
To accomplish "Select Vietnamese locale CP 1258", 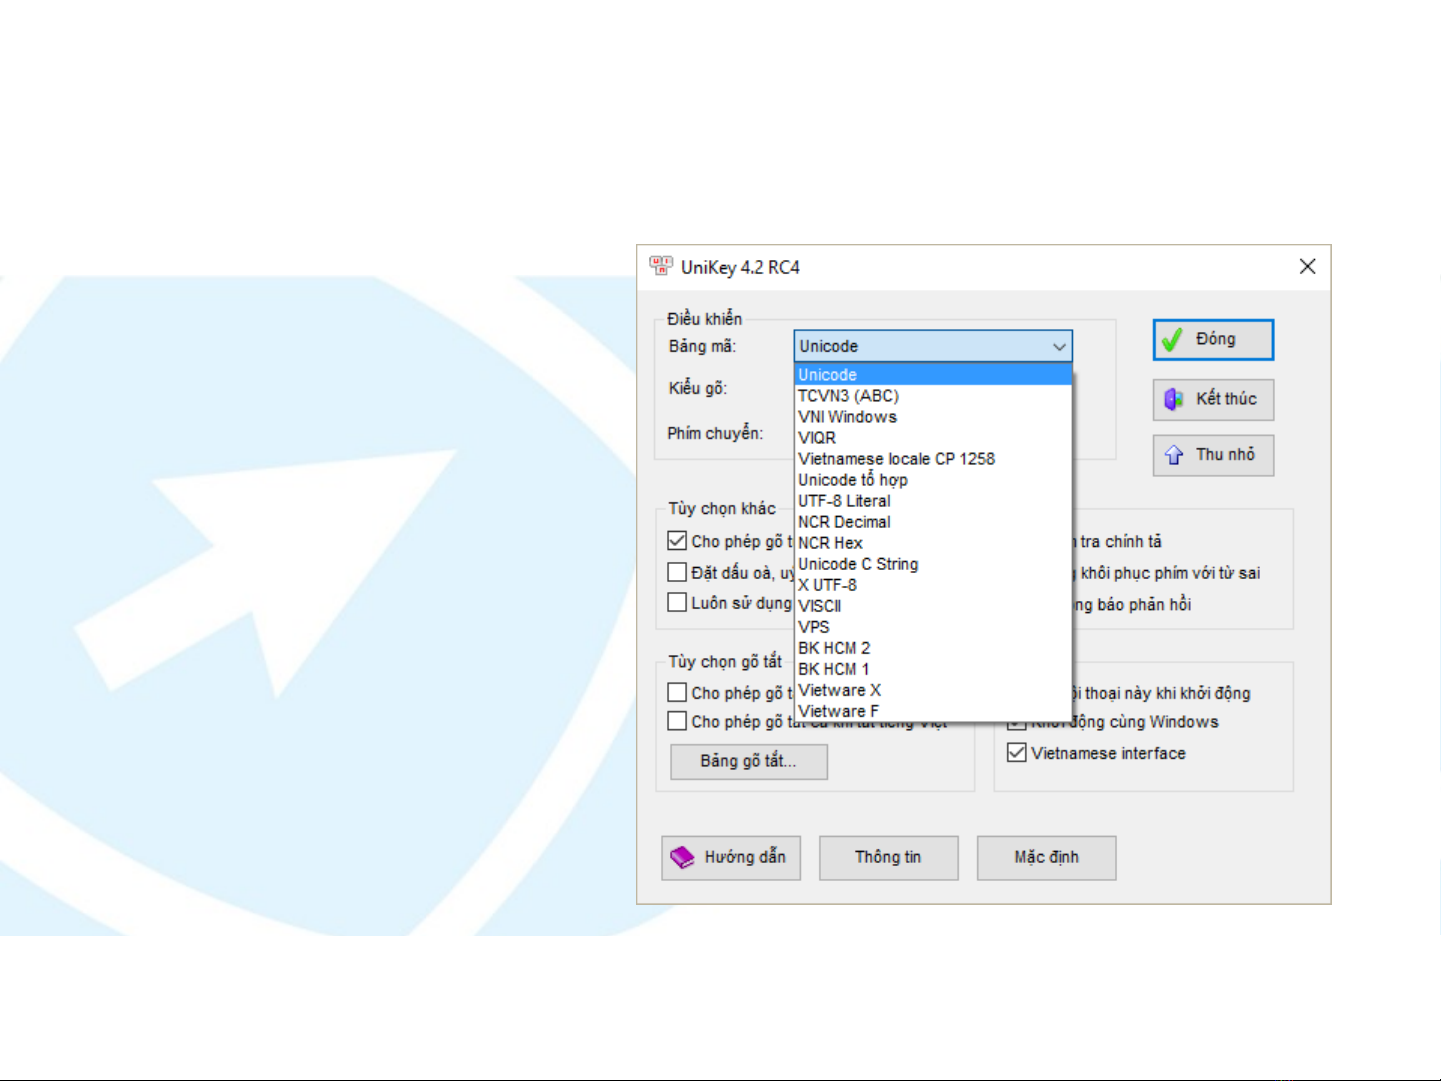I will click(933, 459).
